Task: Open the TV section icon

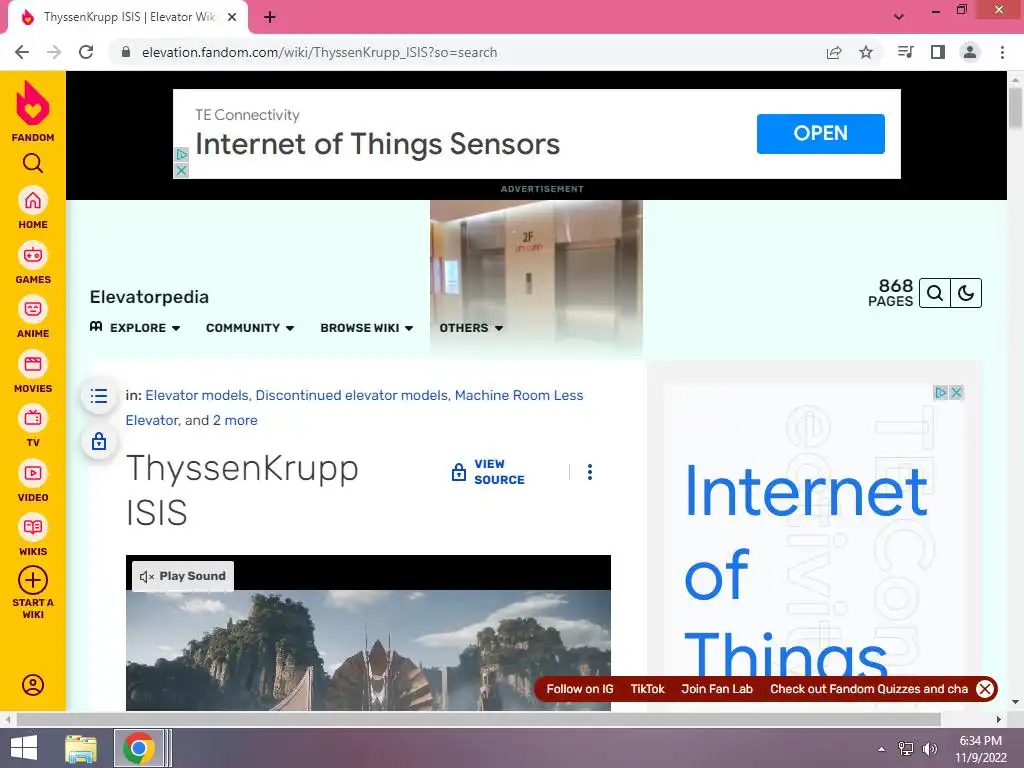Action: [33, 426]
